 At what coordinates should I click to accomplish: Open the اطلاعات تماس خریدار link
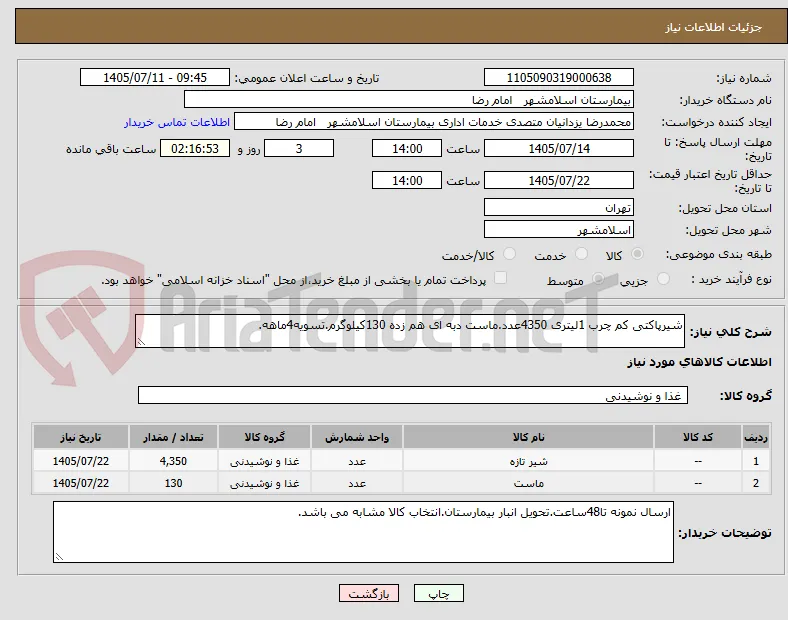tap(177, 122)
